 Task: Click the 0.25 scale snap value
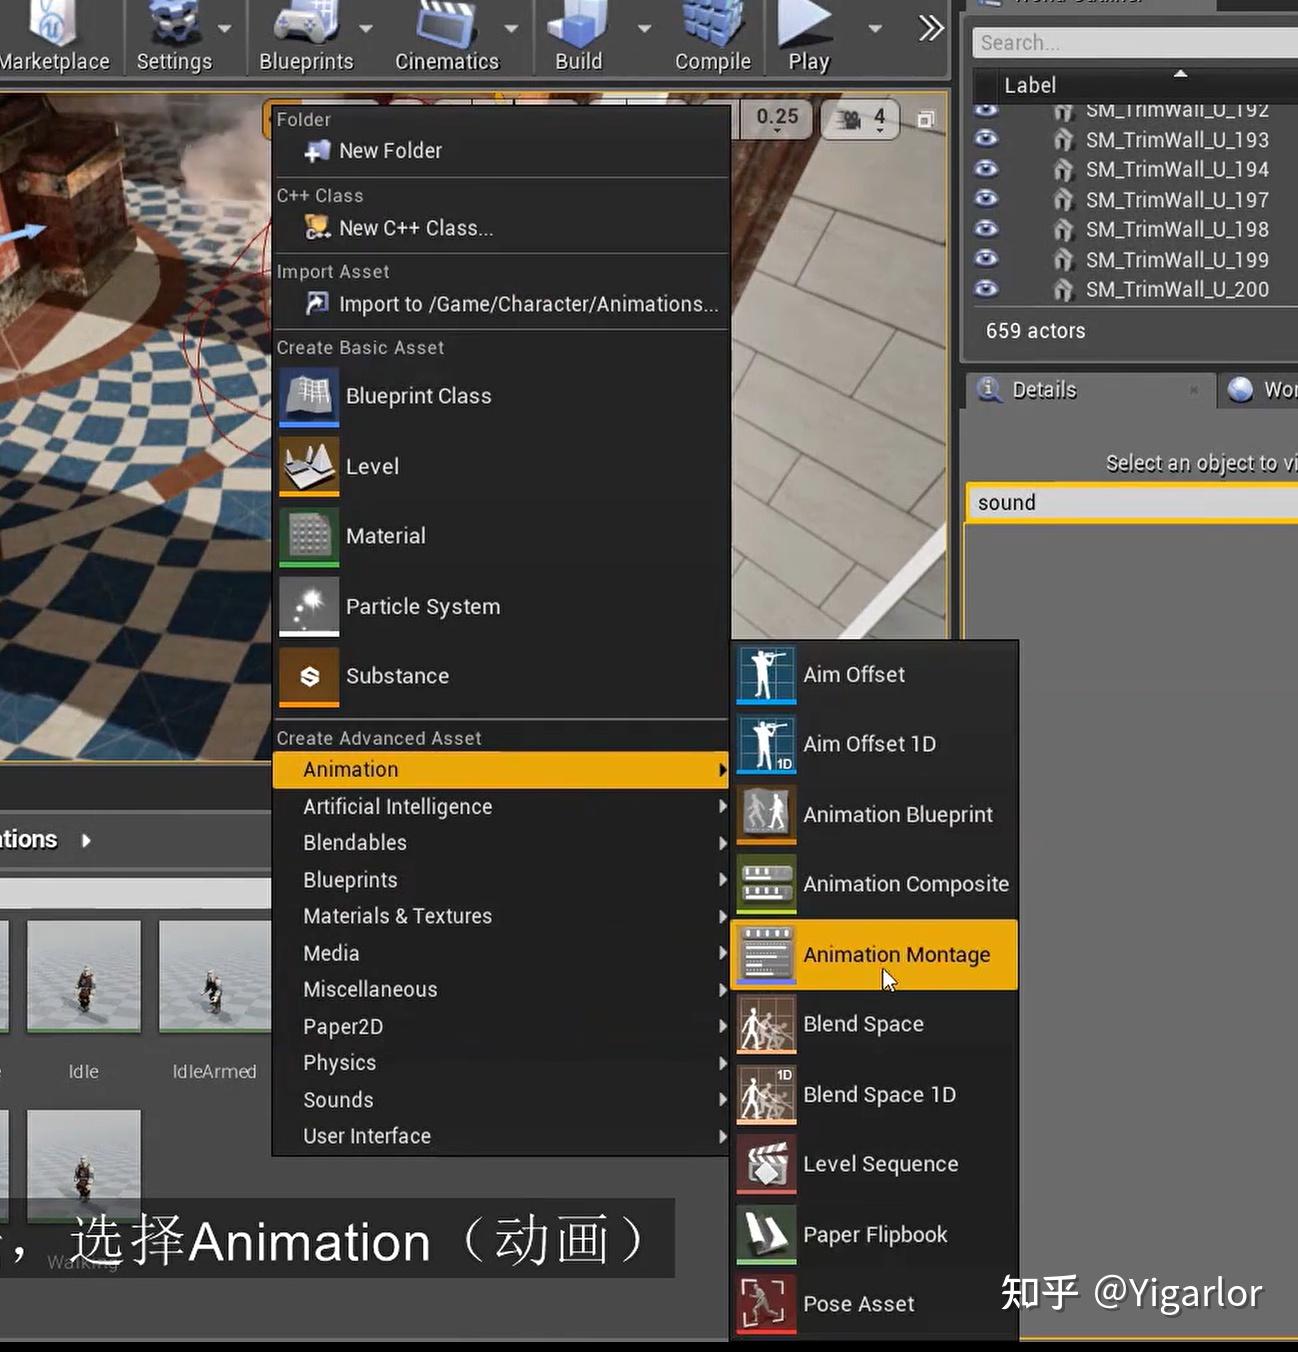776,120
